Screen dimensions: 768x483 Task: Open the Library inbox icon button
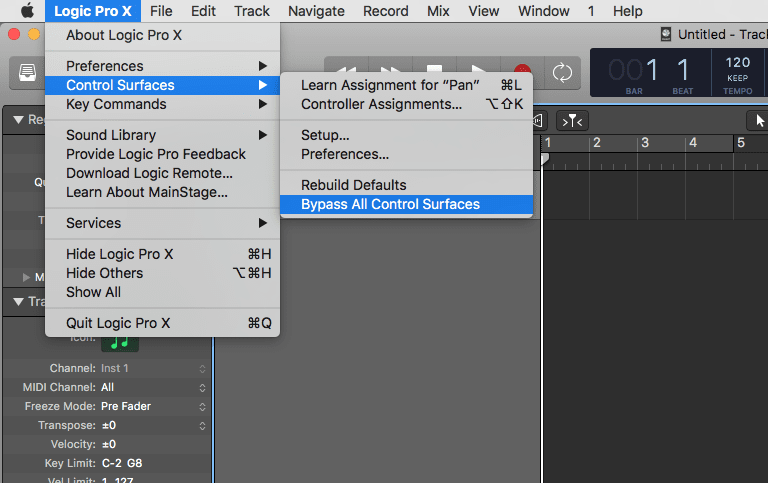27,72
